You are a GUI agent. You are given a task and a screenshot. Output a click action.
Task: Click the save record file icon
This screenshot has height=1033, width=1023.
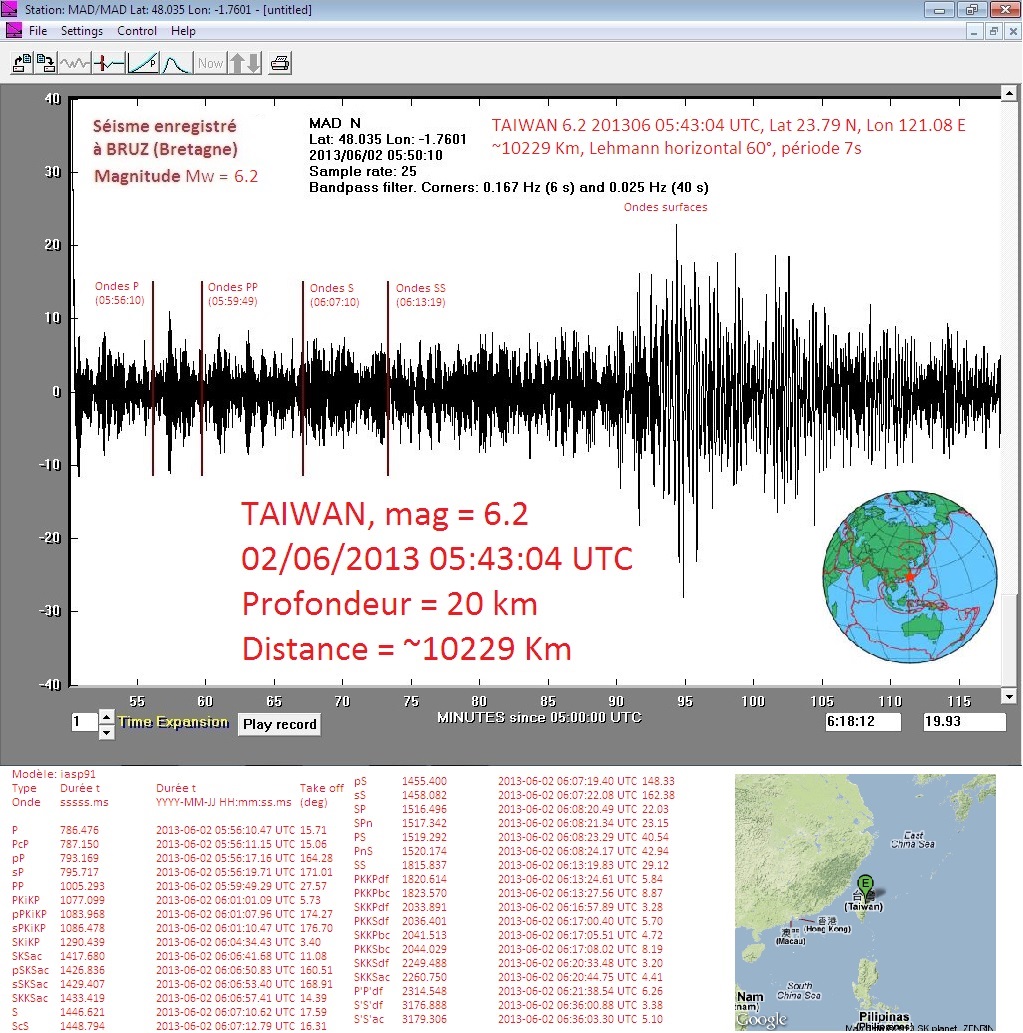(46, 63)
